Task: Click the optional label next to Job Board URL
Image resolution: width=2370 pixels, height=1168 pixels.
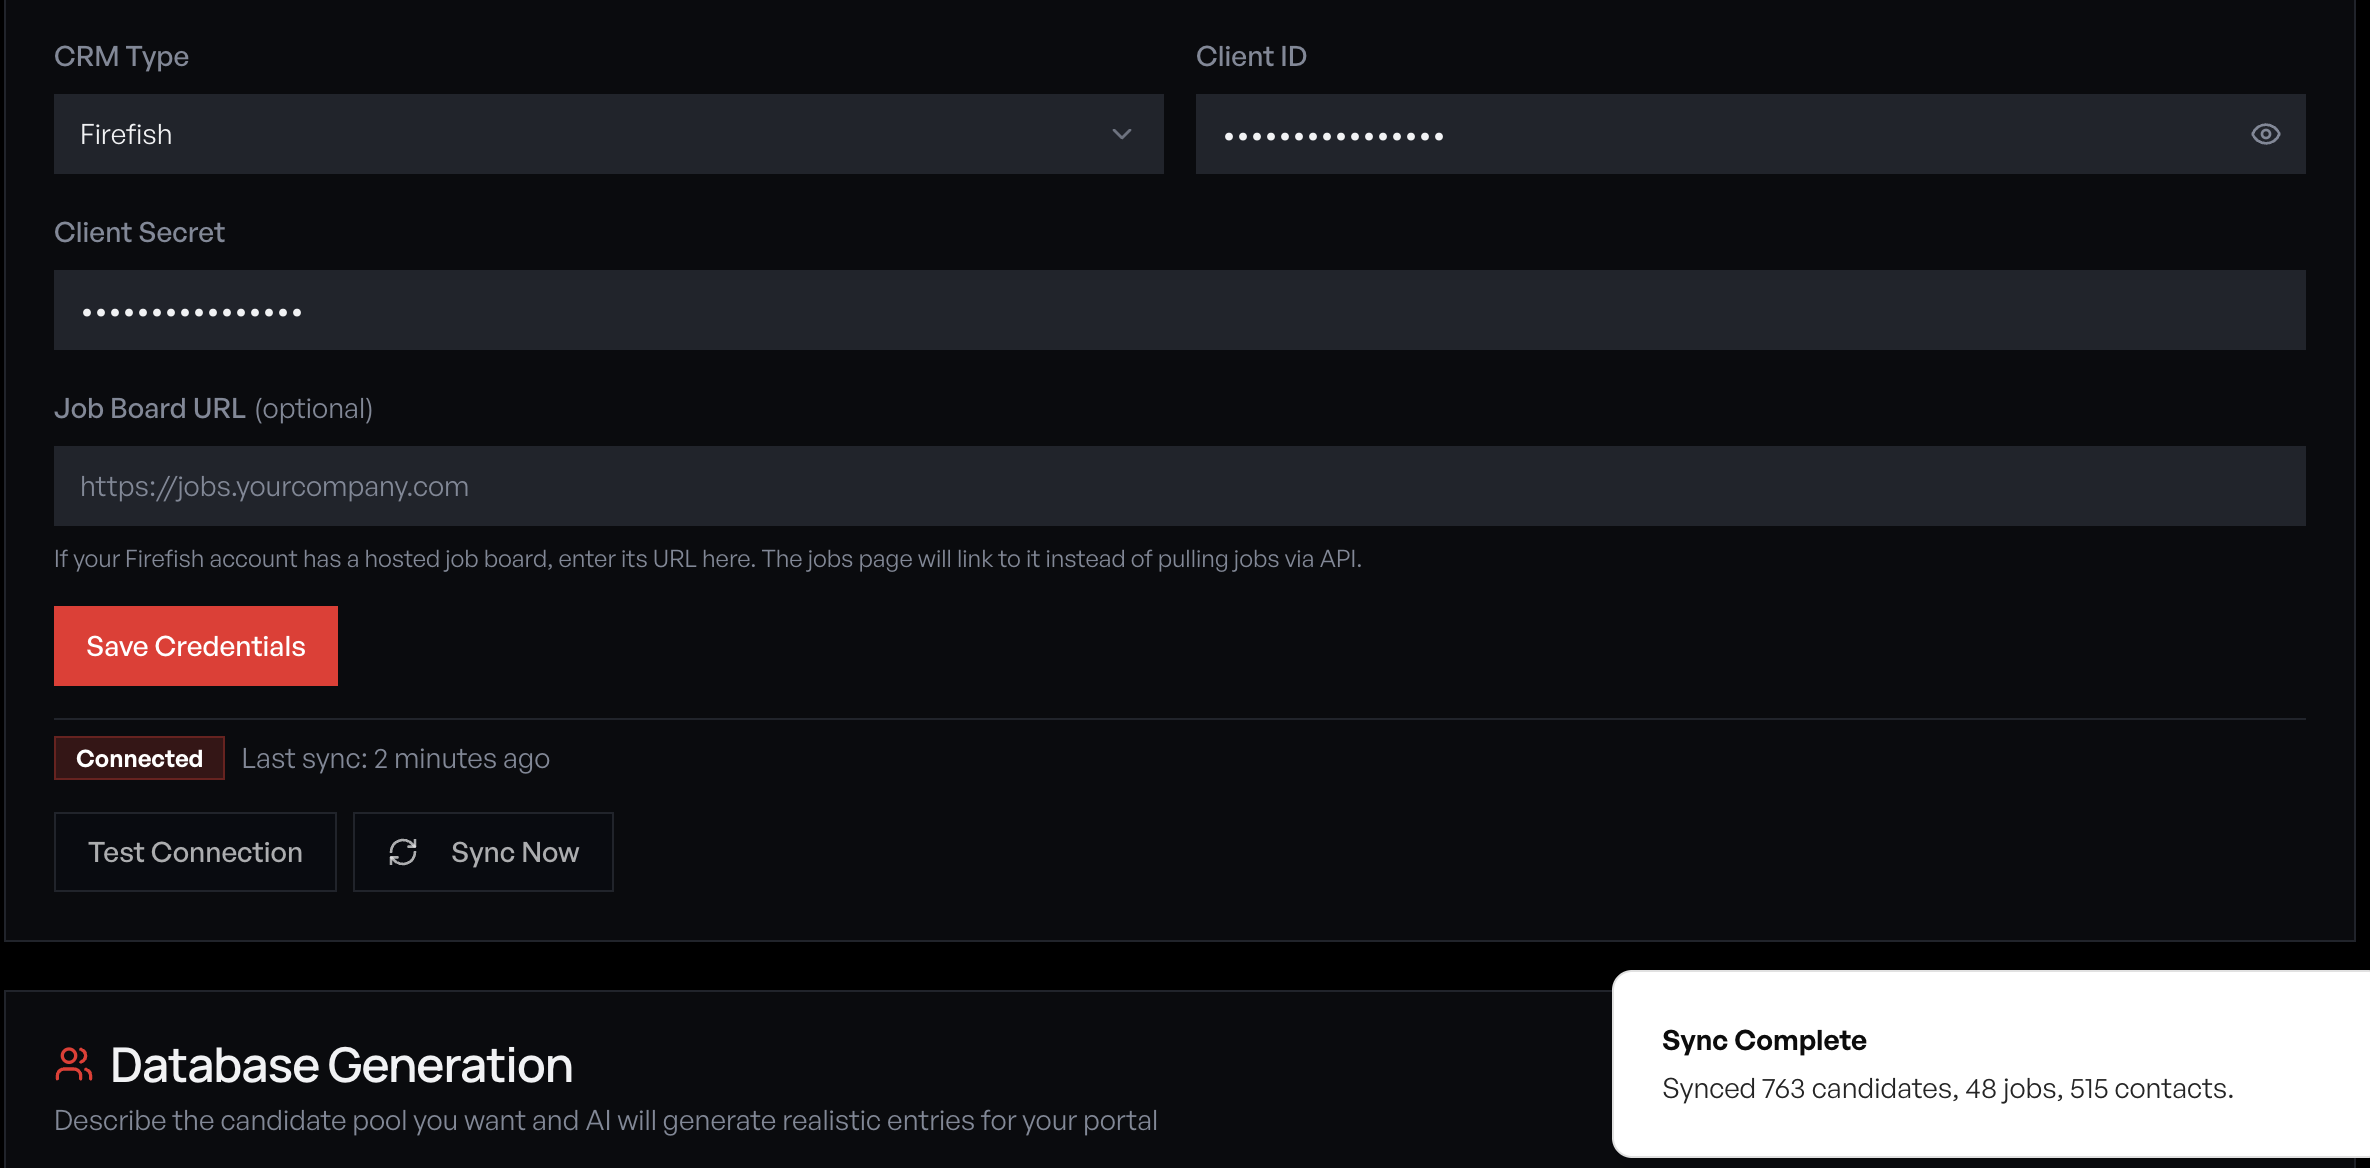Action: pyautogui.click(x=312, y=408)
